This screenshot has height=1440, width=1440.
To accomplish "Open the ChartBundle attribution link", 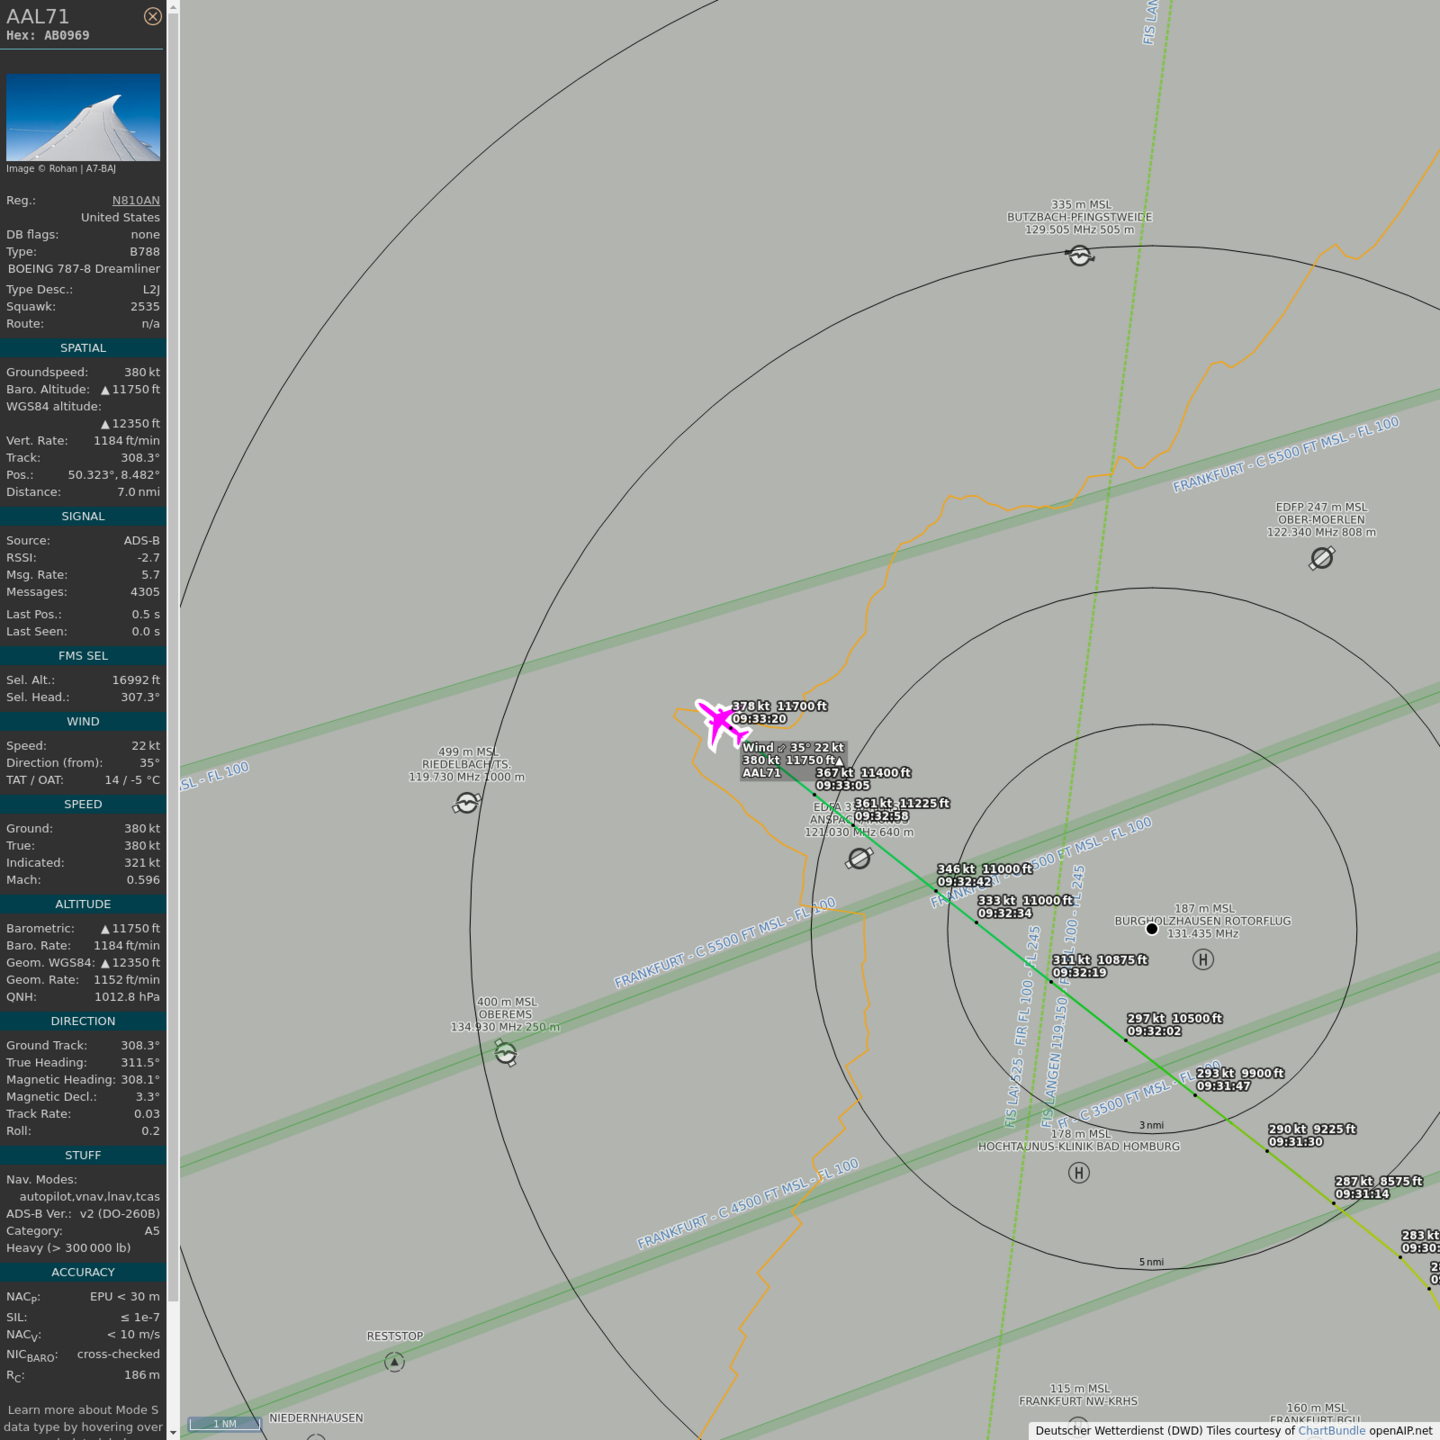I will tap(1331, 1431).
